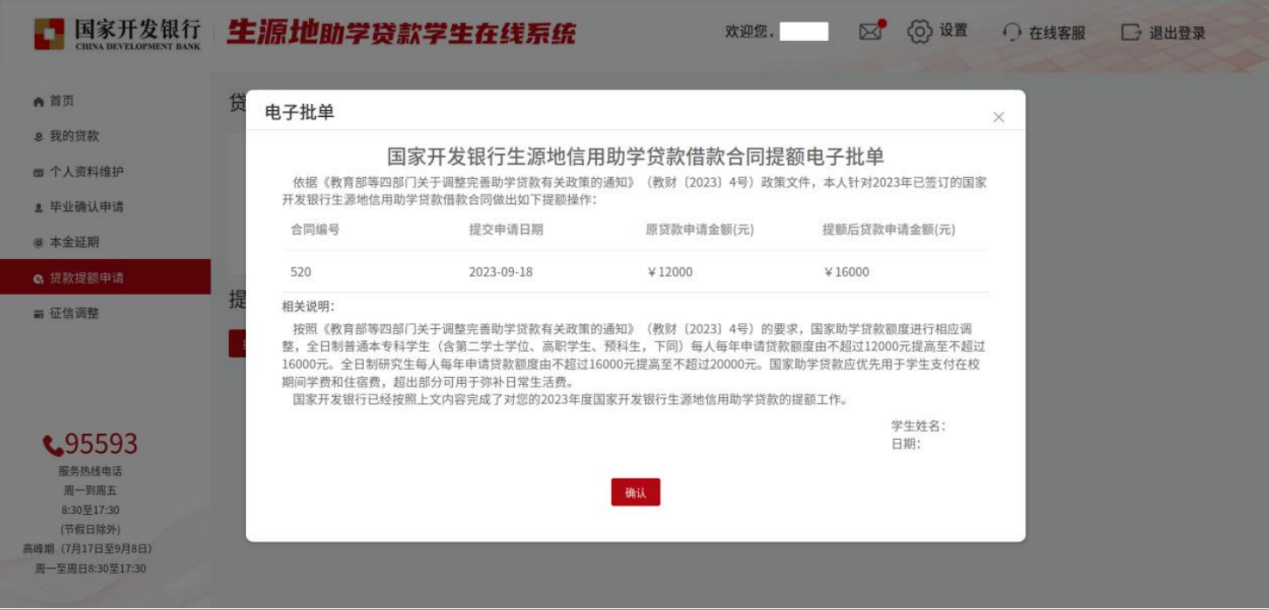
Task: Open 本金延期 sidebar item
Action: [x=74, y=242]
